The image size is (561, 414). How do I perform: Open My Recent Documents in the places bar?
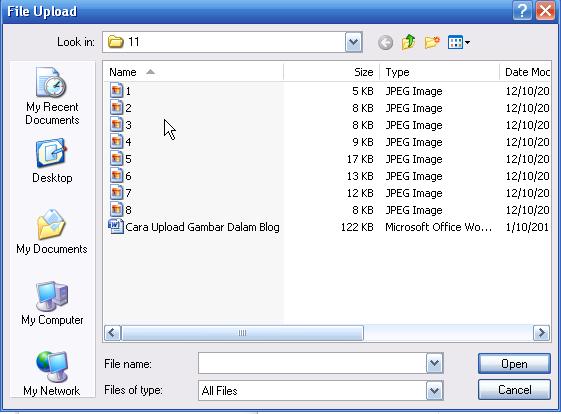pos(52,96)
